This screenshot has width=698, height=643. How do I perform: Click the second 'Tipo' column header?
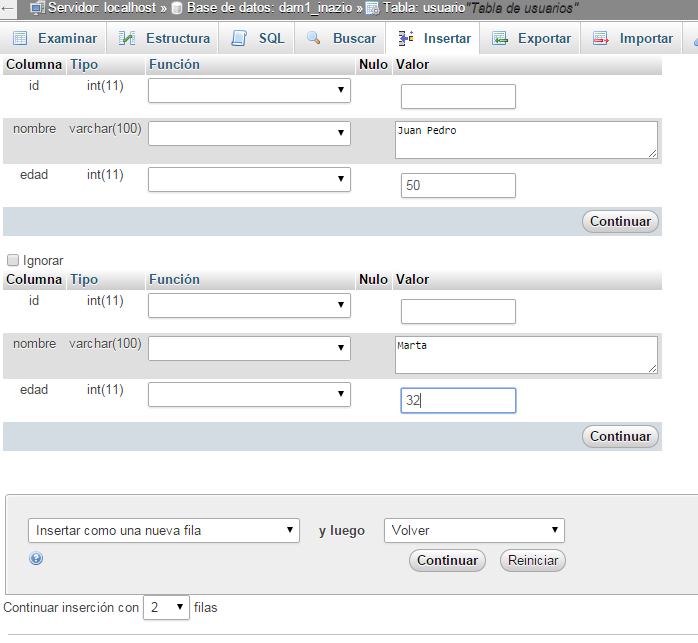pos(84,280)
